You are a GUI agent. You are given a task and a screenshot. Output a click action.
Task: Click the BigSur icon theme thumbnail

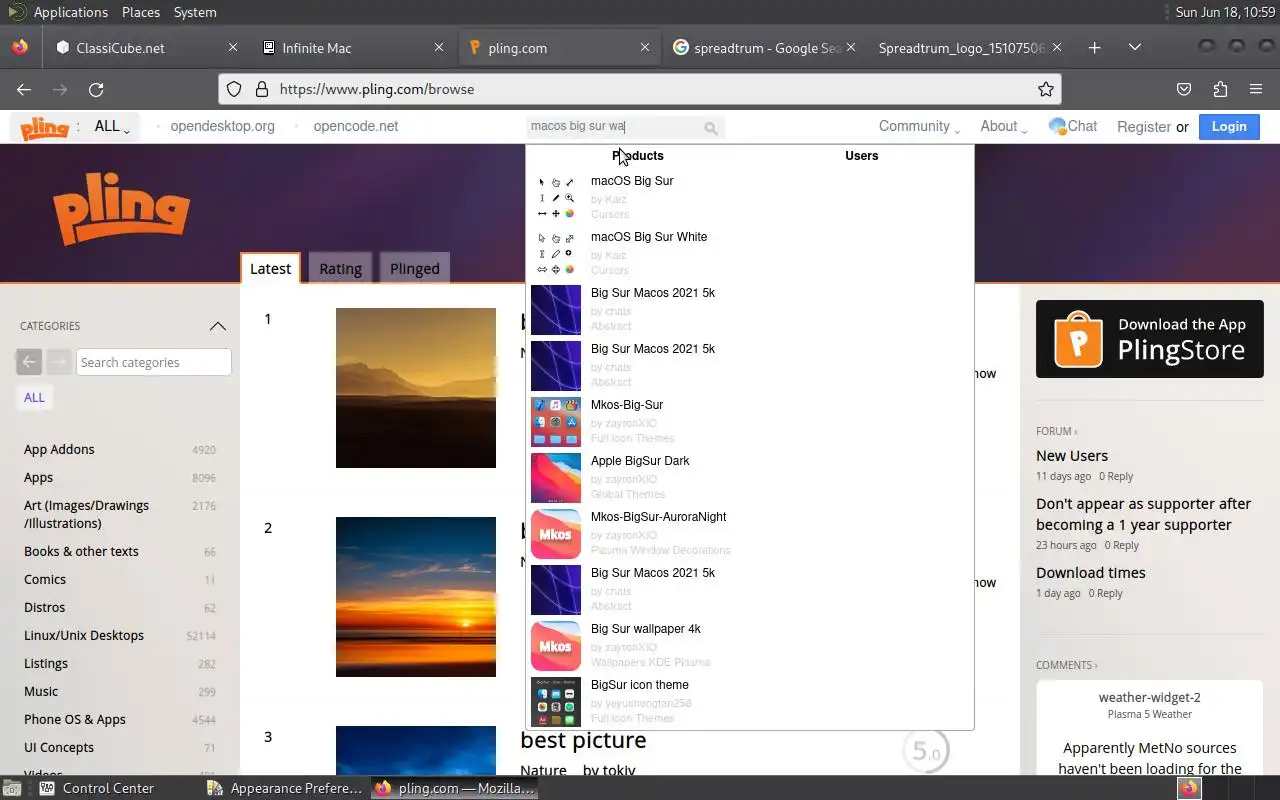pos(556,702)
